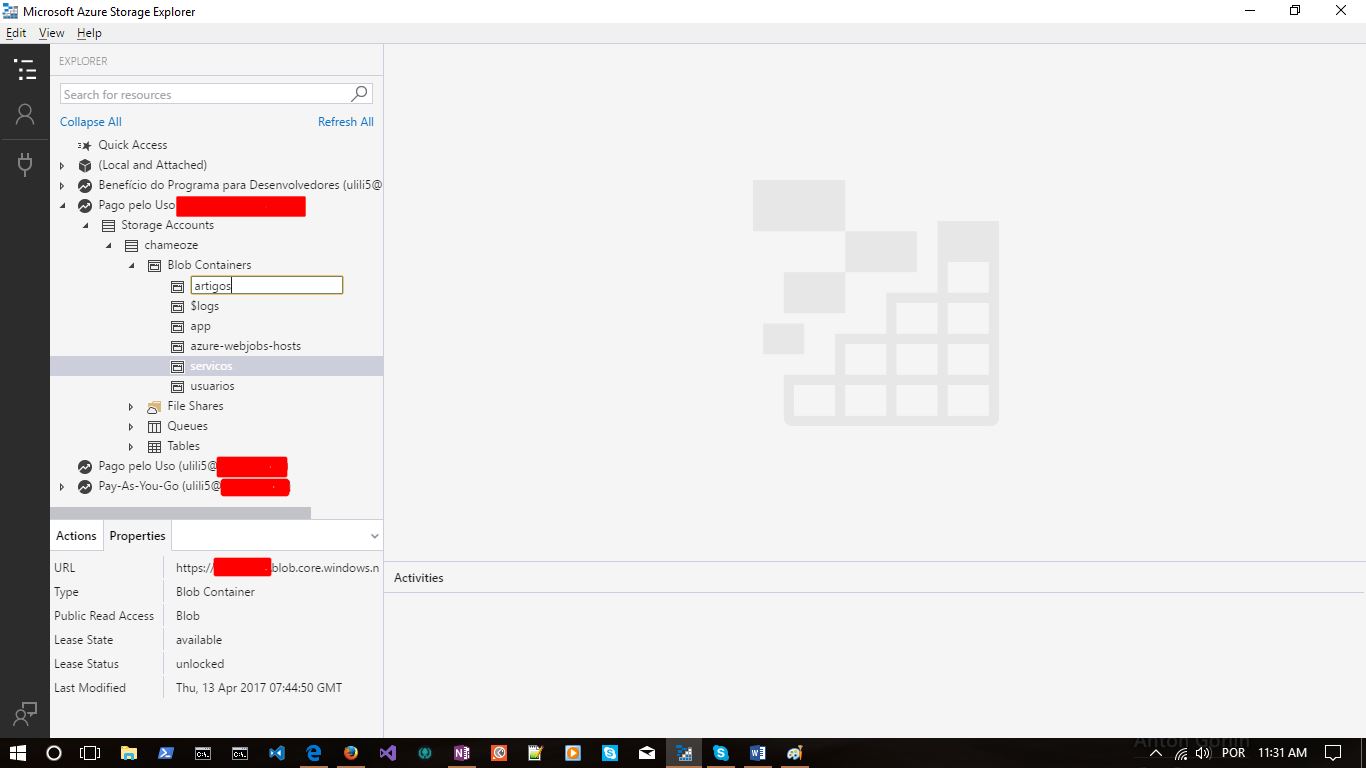
Task: Open PowerShell from the taskbar
Action: pyautogui.click(x=165, y=753)
